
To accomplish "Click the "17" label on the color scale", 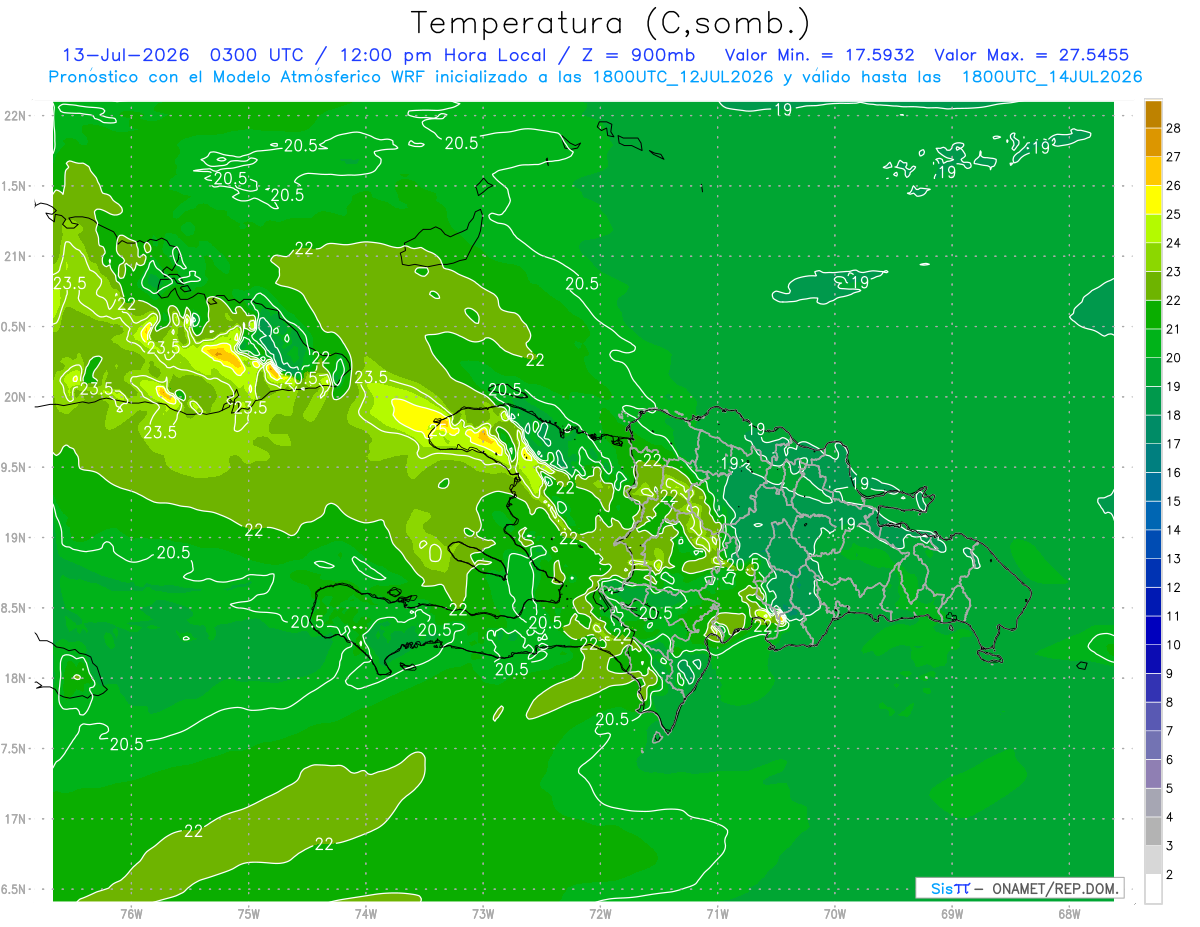I will [1174, 444].
